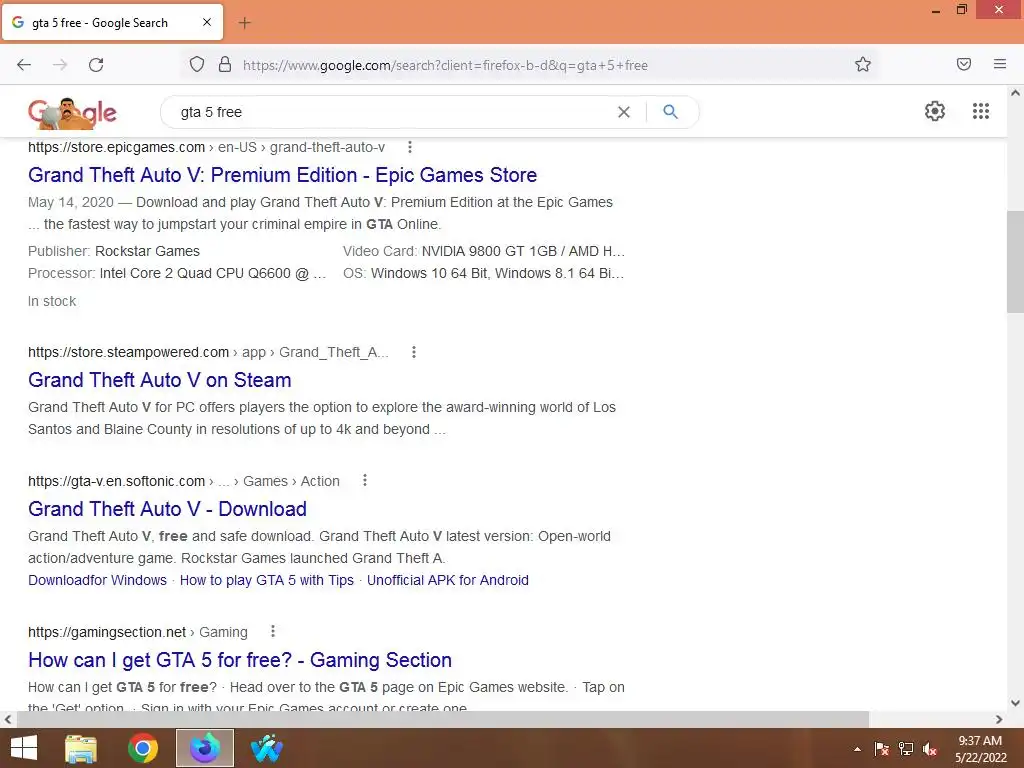Click the address bar URL

[445, 65]
